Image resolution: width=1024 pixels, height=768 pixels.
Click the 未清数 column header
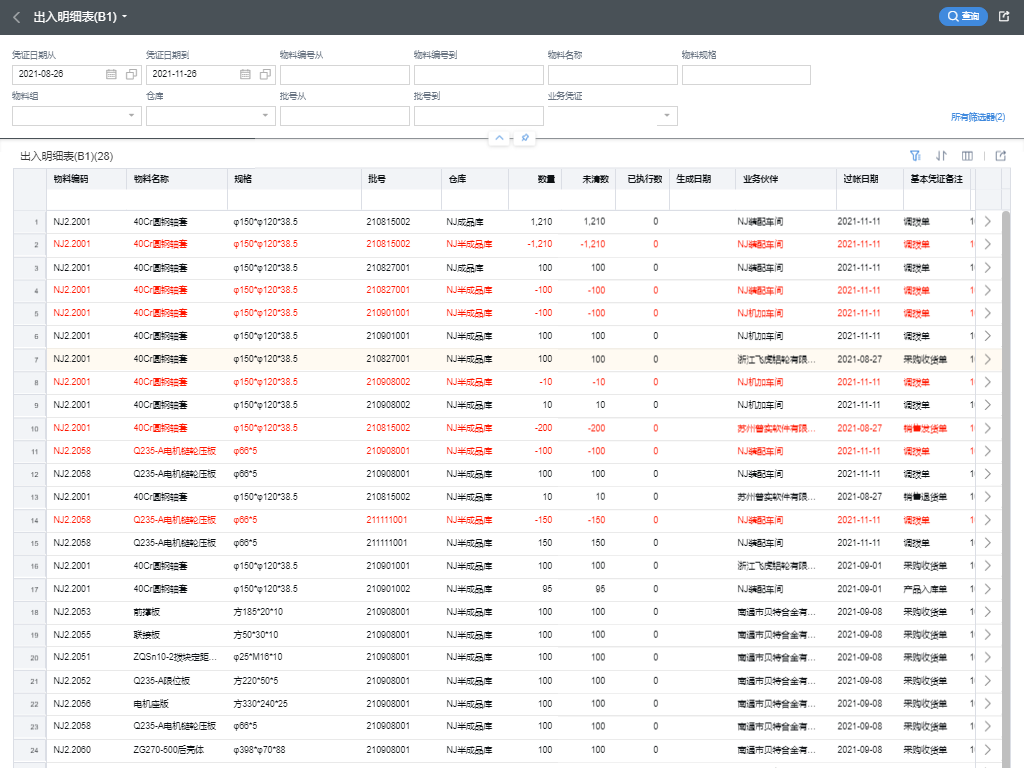[x=588, y=179]
